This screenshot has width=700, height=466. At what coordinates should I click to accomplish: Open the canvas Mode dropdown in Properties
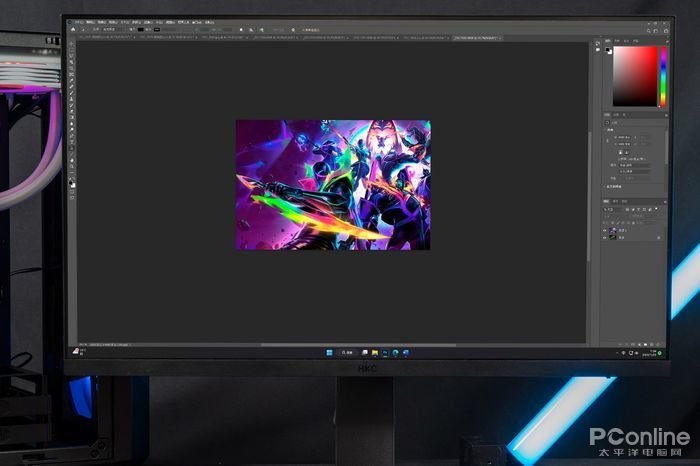point(634,165)
